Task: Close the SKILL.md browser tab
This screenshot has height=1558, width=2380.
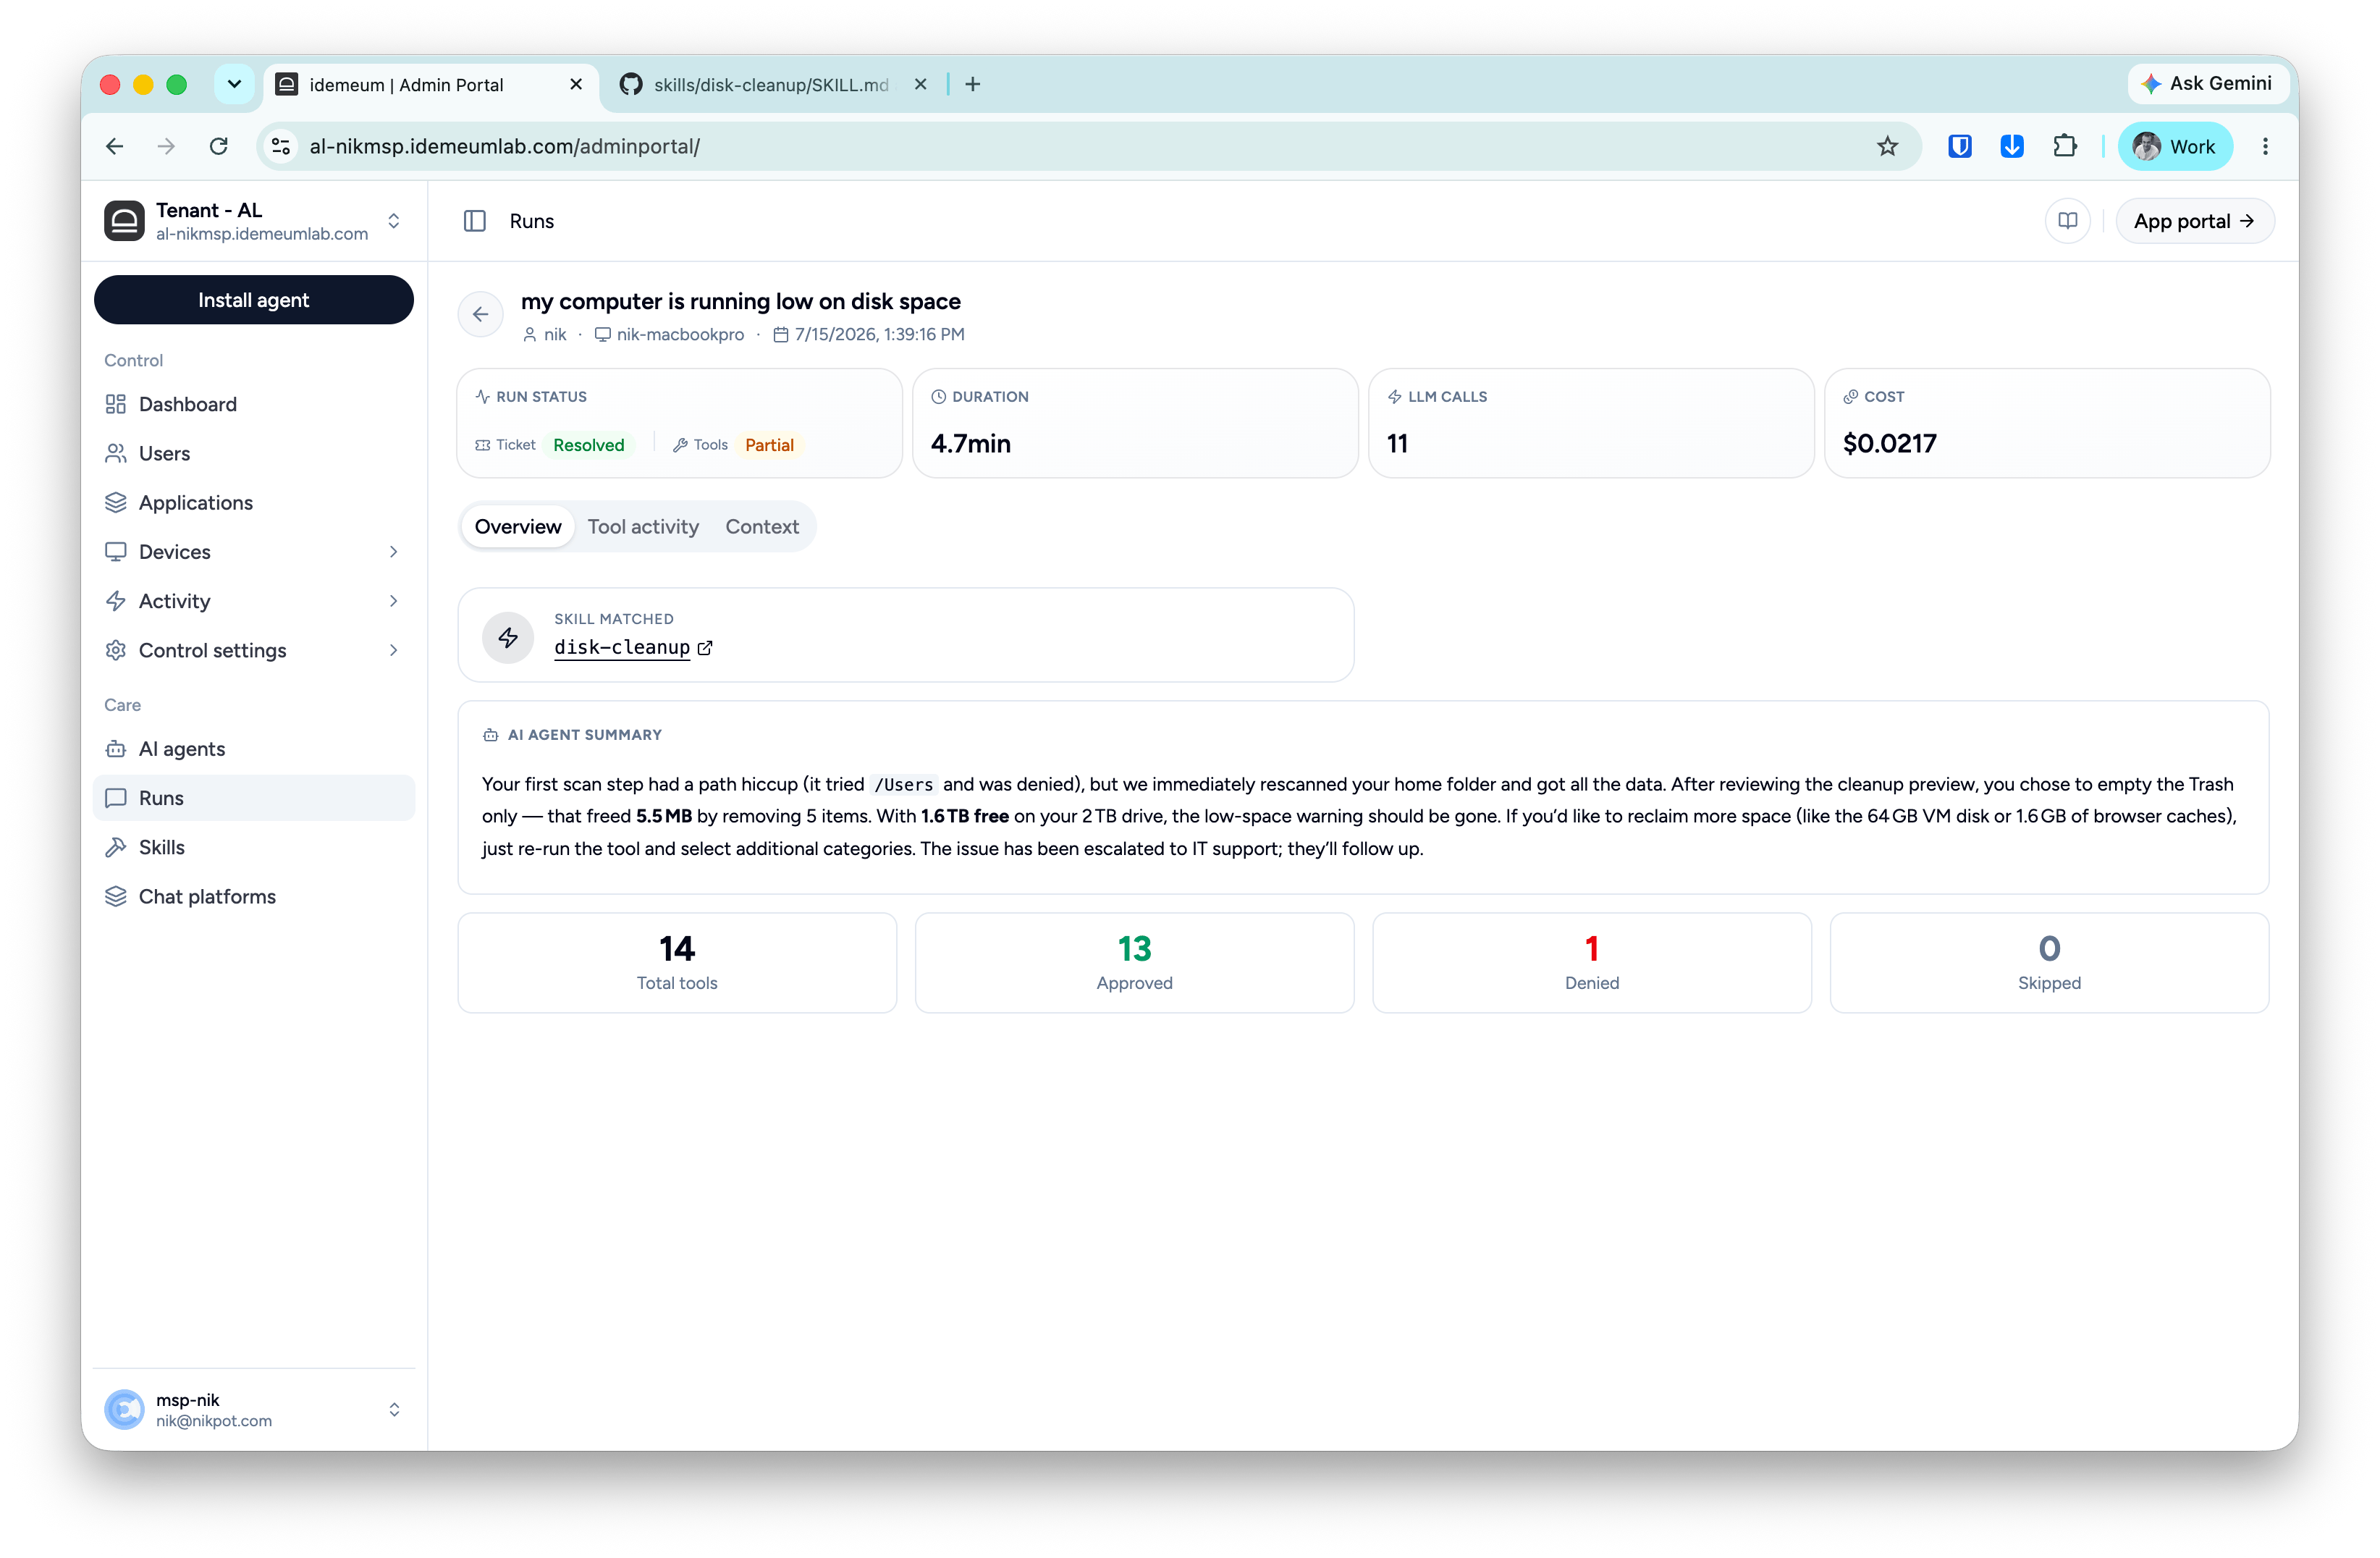Action: [920, 84]
